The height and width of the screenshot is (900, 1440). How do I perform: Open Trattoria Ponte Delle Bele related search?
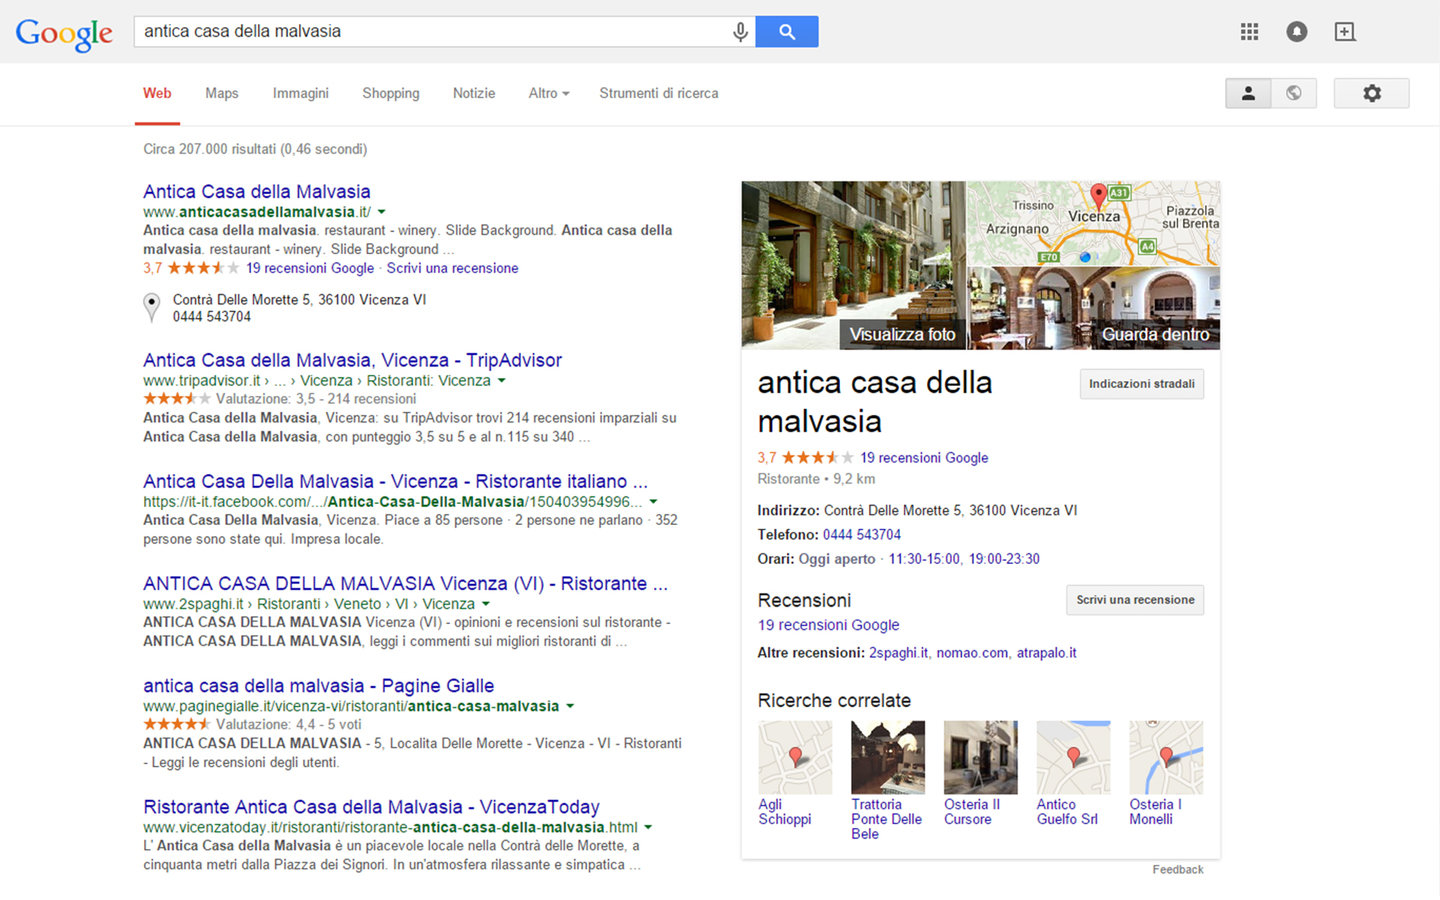coord(888,781)
